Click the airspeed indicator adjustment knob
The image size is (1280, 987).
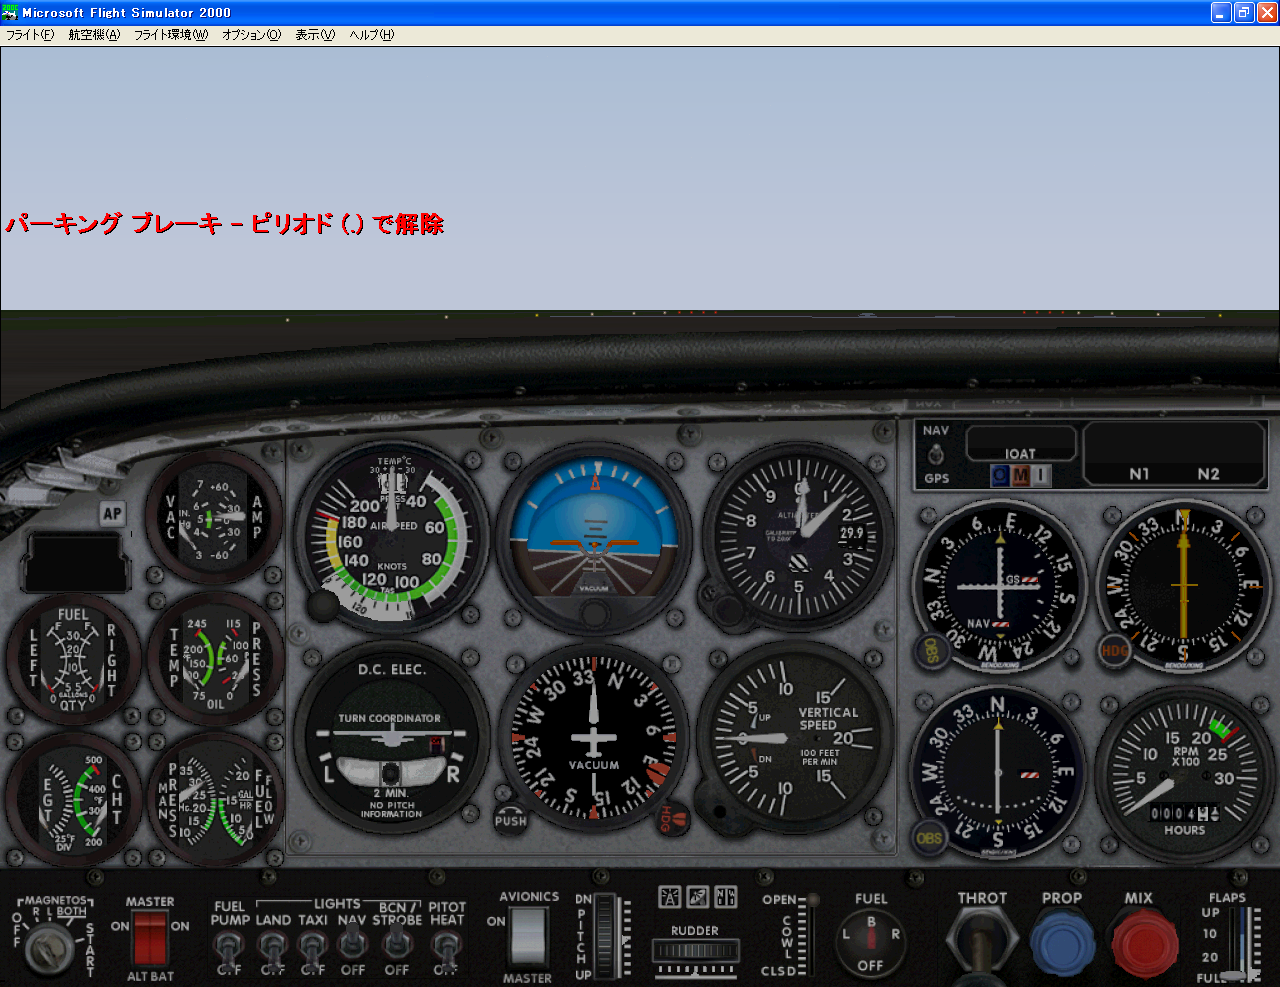click(323, 604)
